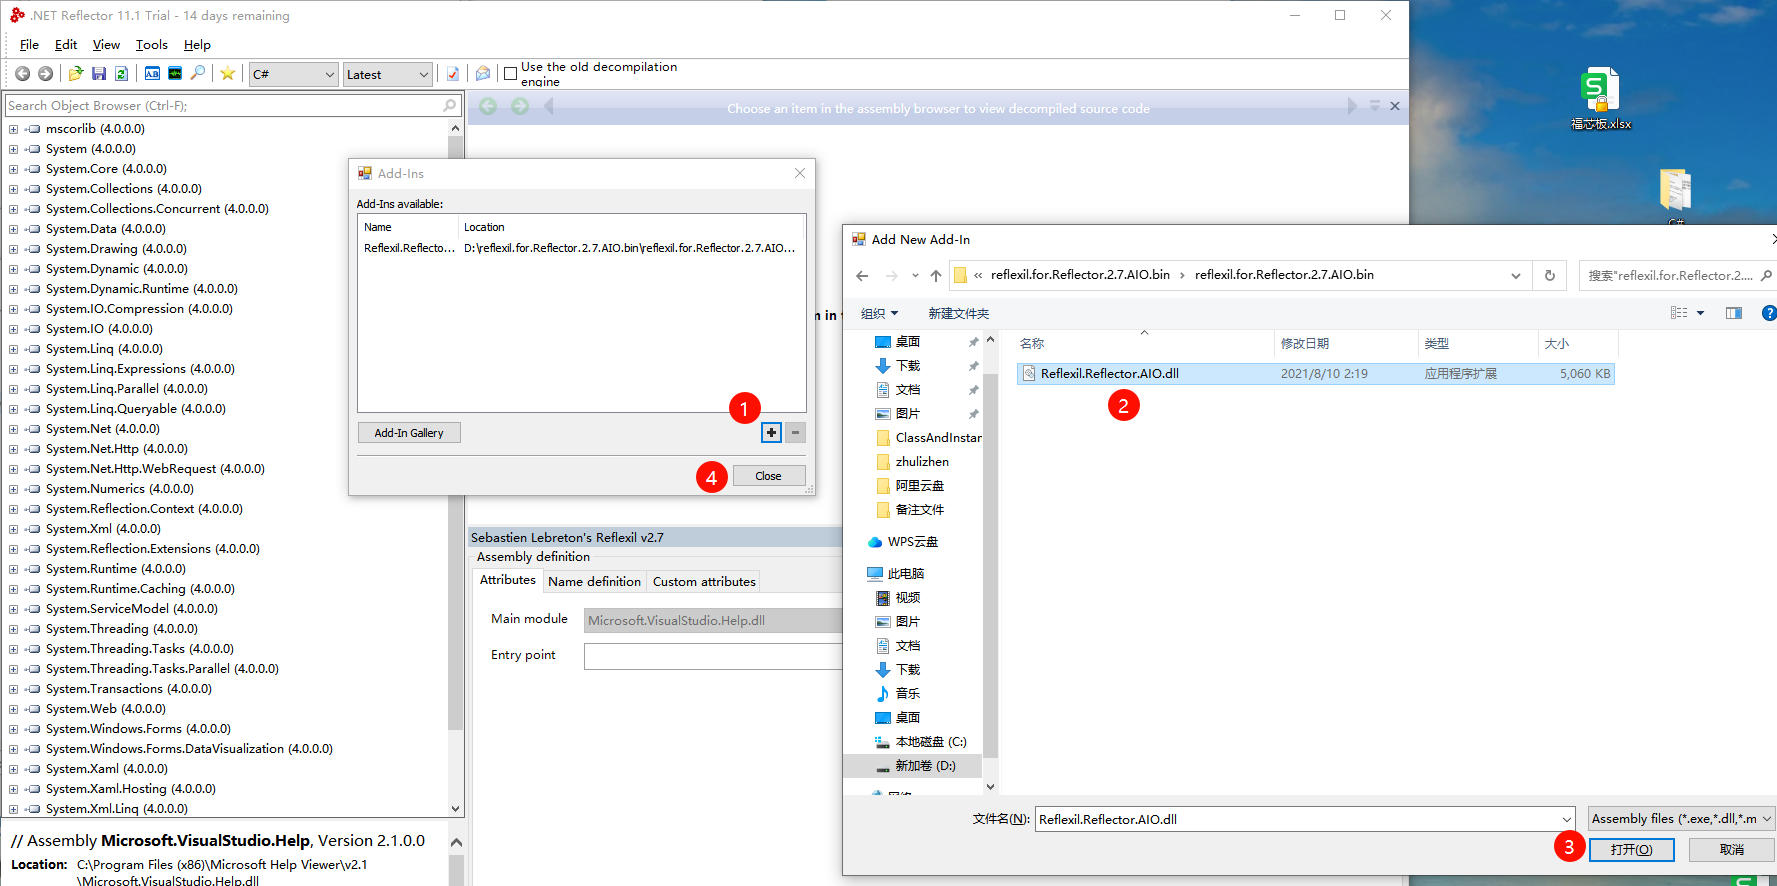Viewport: 1777px width, 886px height.
Task: Expand the System.Xml tree node
Action: pyautogui.click(x=13, y=529)
